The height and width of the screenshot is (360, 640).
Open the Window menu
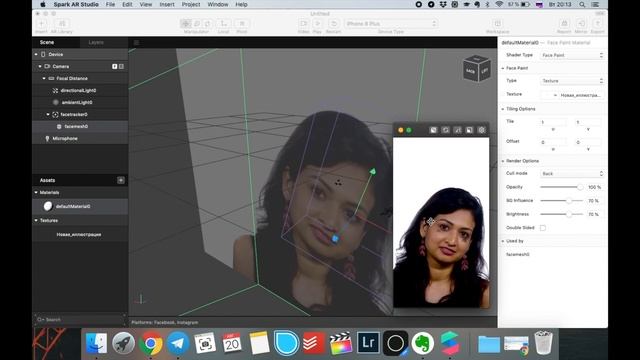218,4
